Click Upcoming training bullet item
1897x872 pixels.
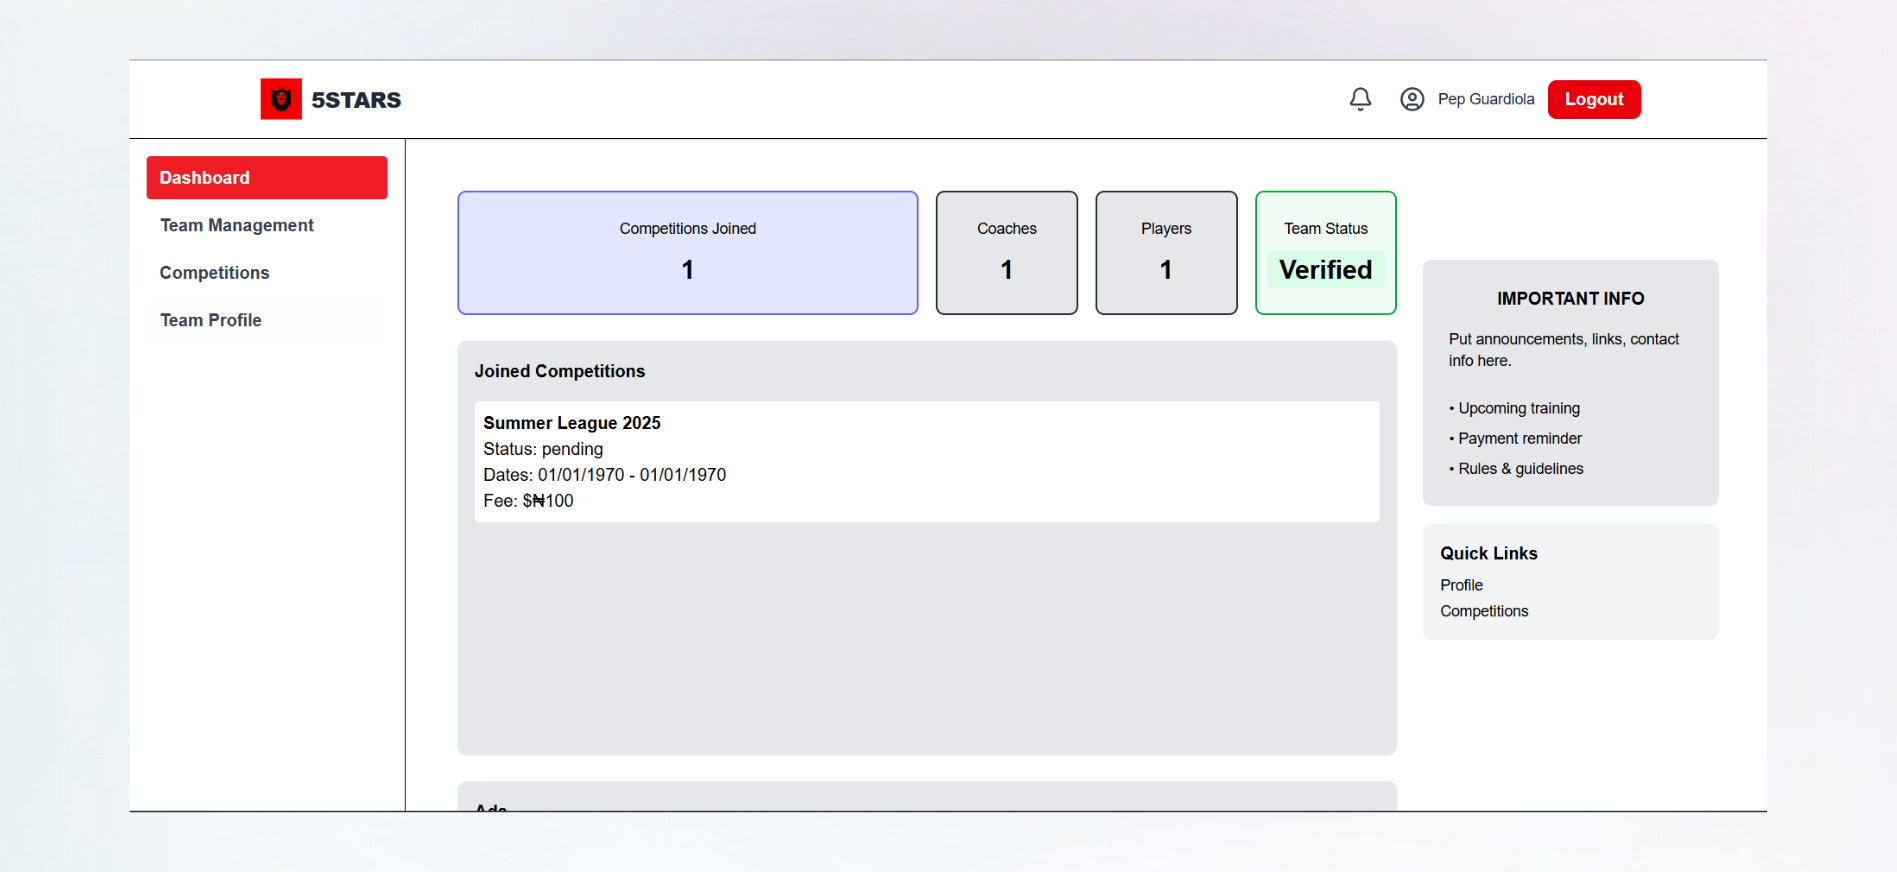point(1519,408)
